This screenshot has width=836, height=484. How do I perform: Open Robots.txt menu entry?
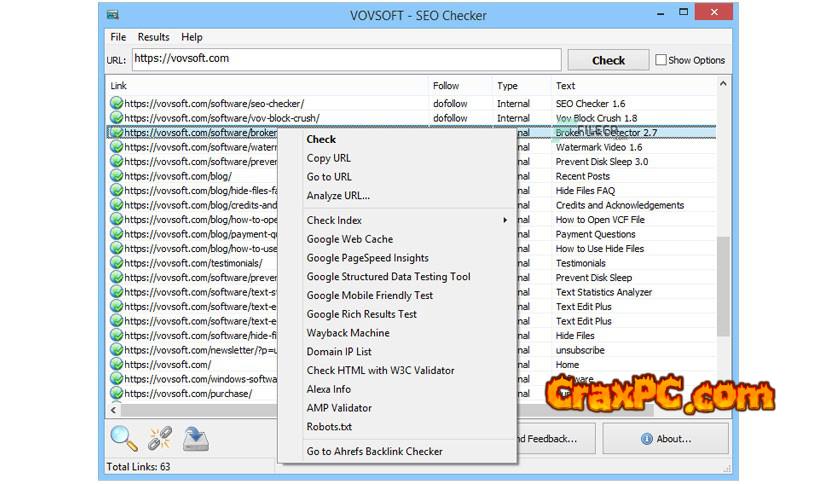tap(329, 426)
